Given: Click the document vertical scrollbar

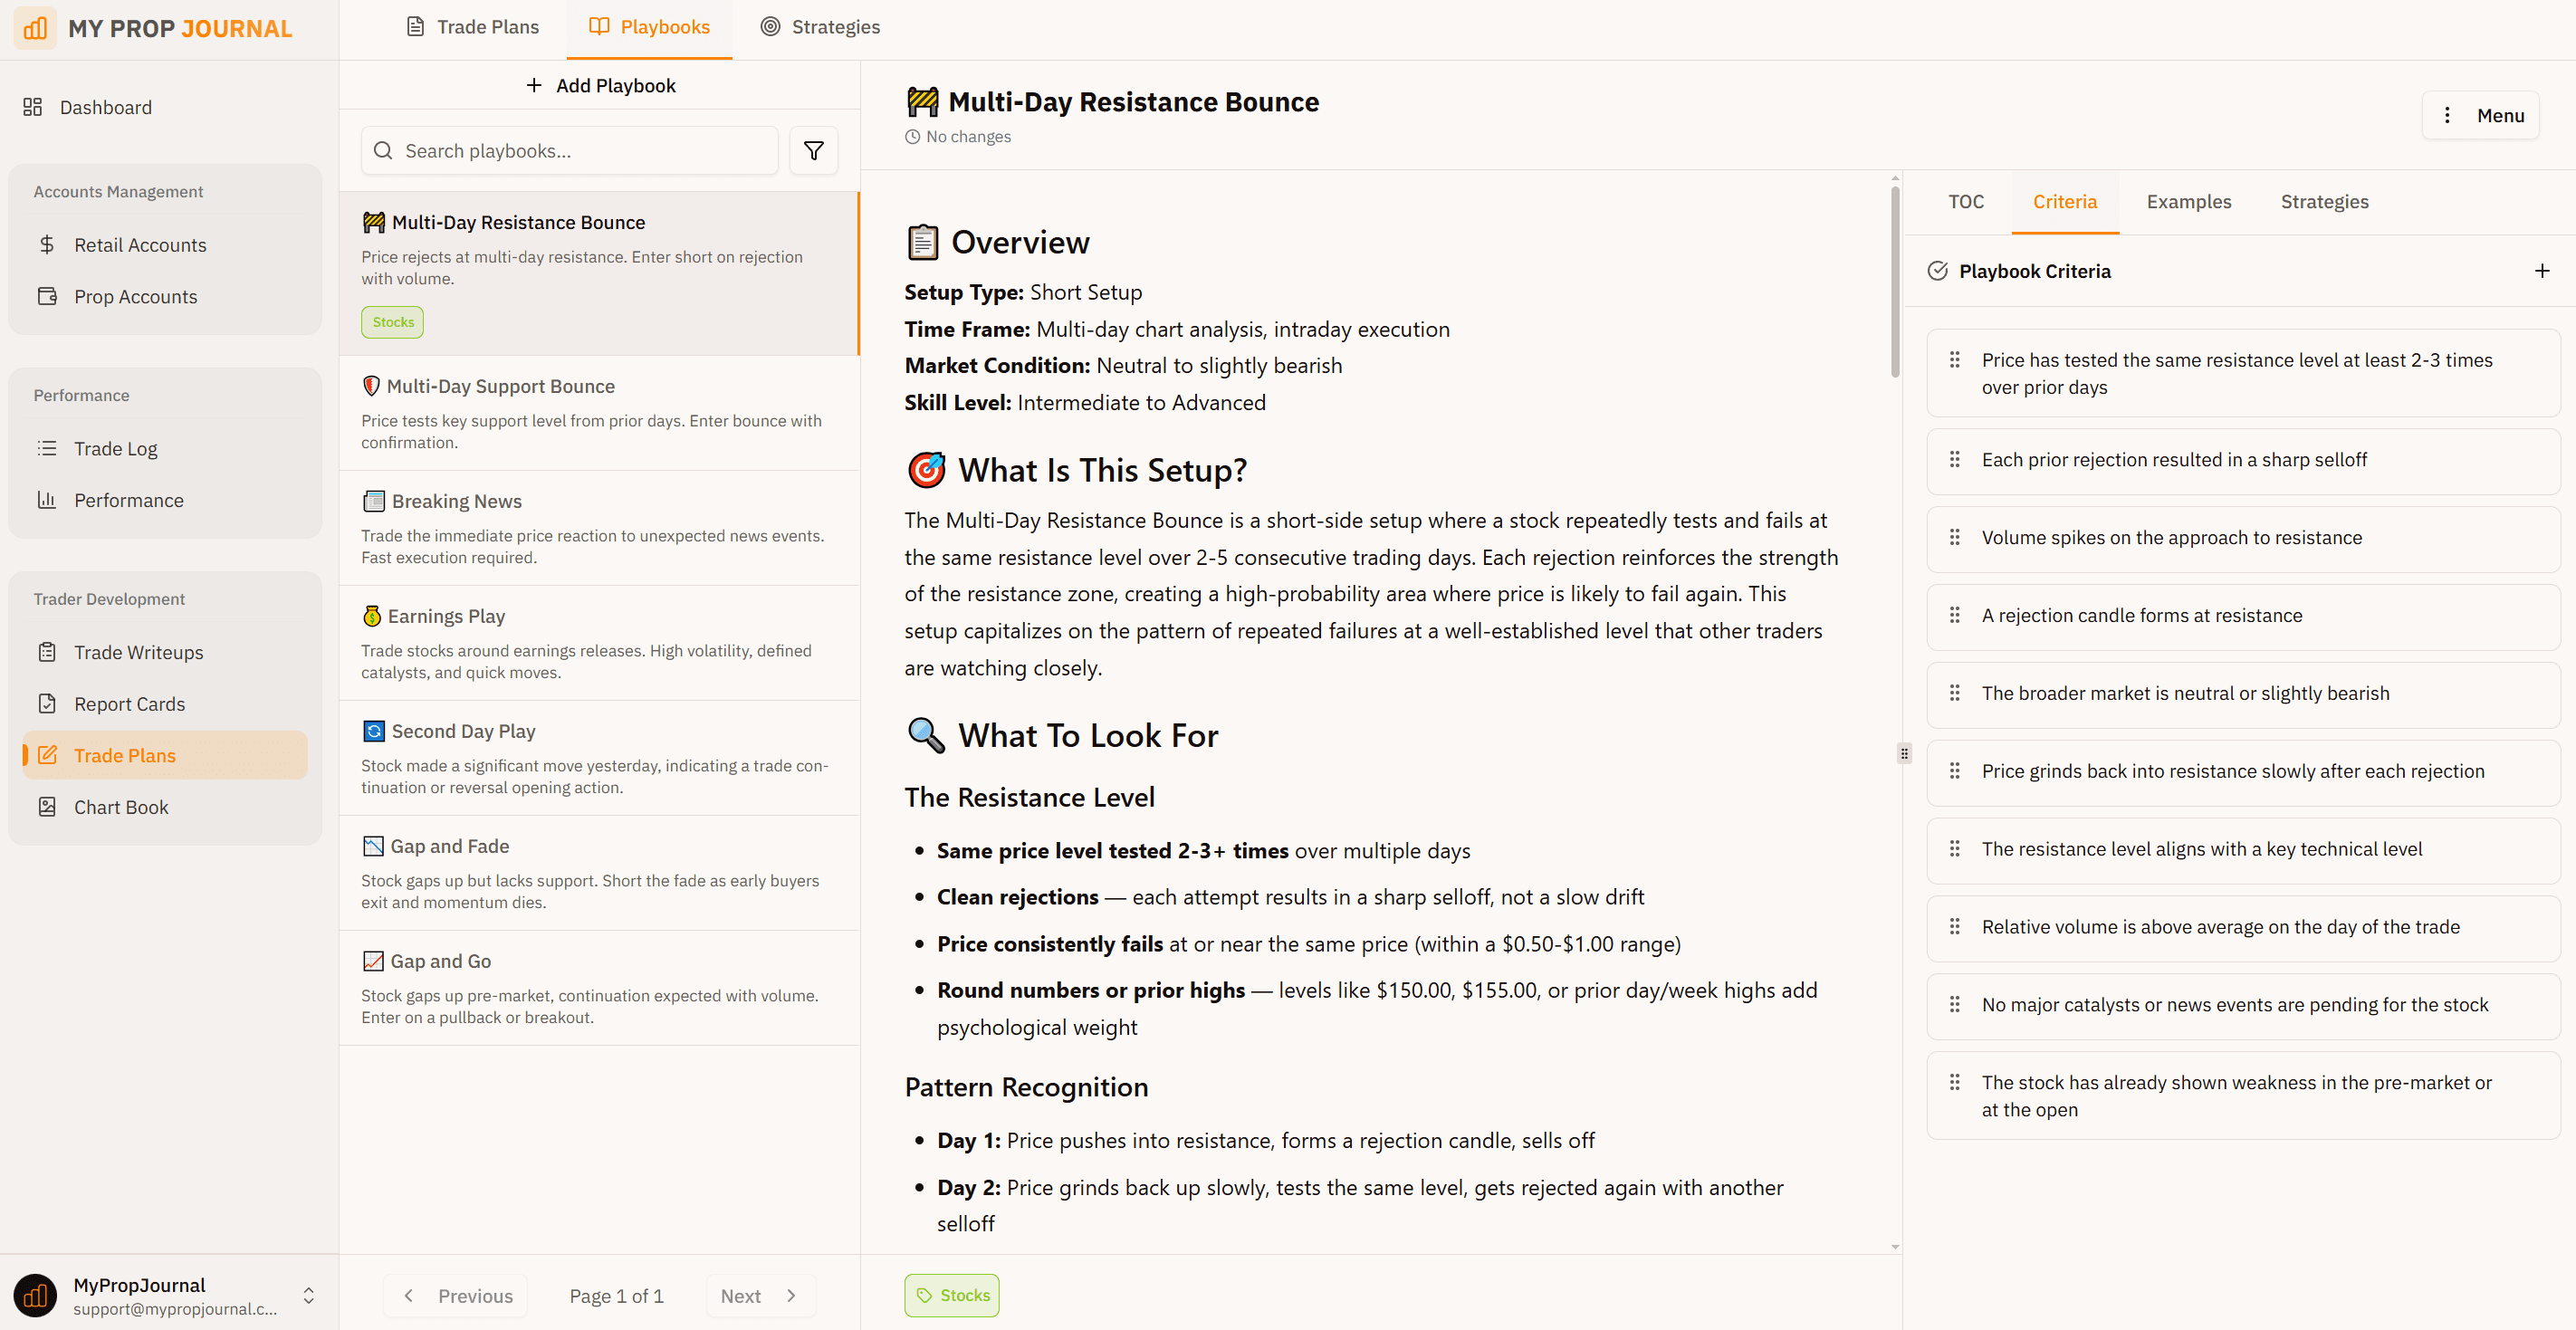Looking at the screenshot, I should [1895, 282].
